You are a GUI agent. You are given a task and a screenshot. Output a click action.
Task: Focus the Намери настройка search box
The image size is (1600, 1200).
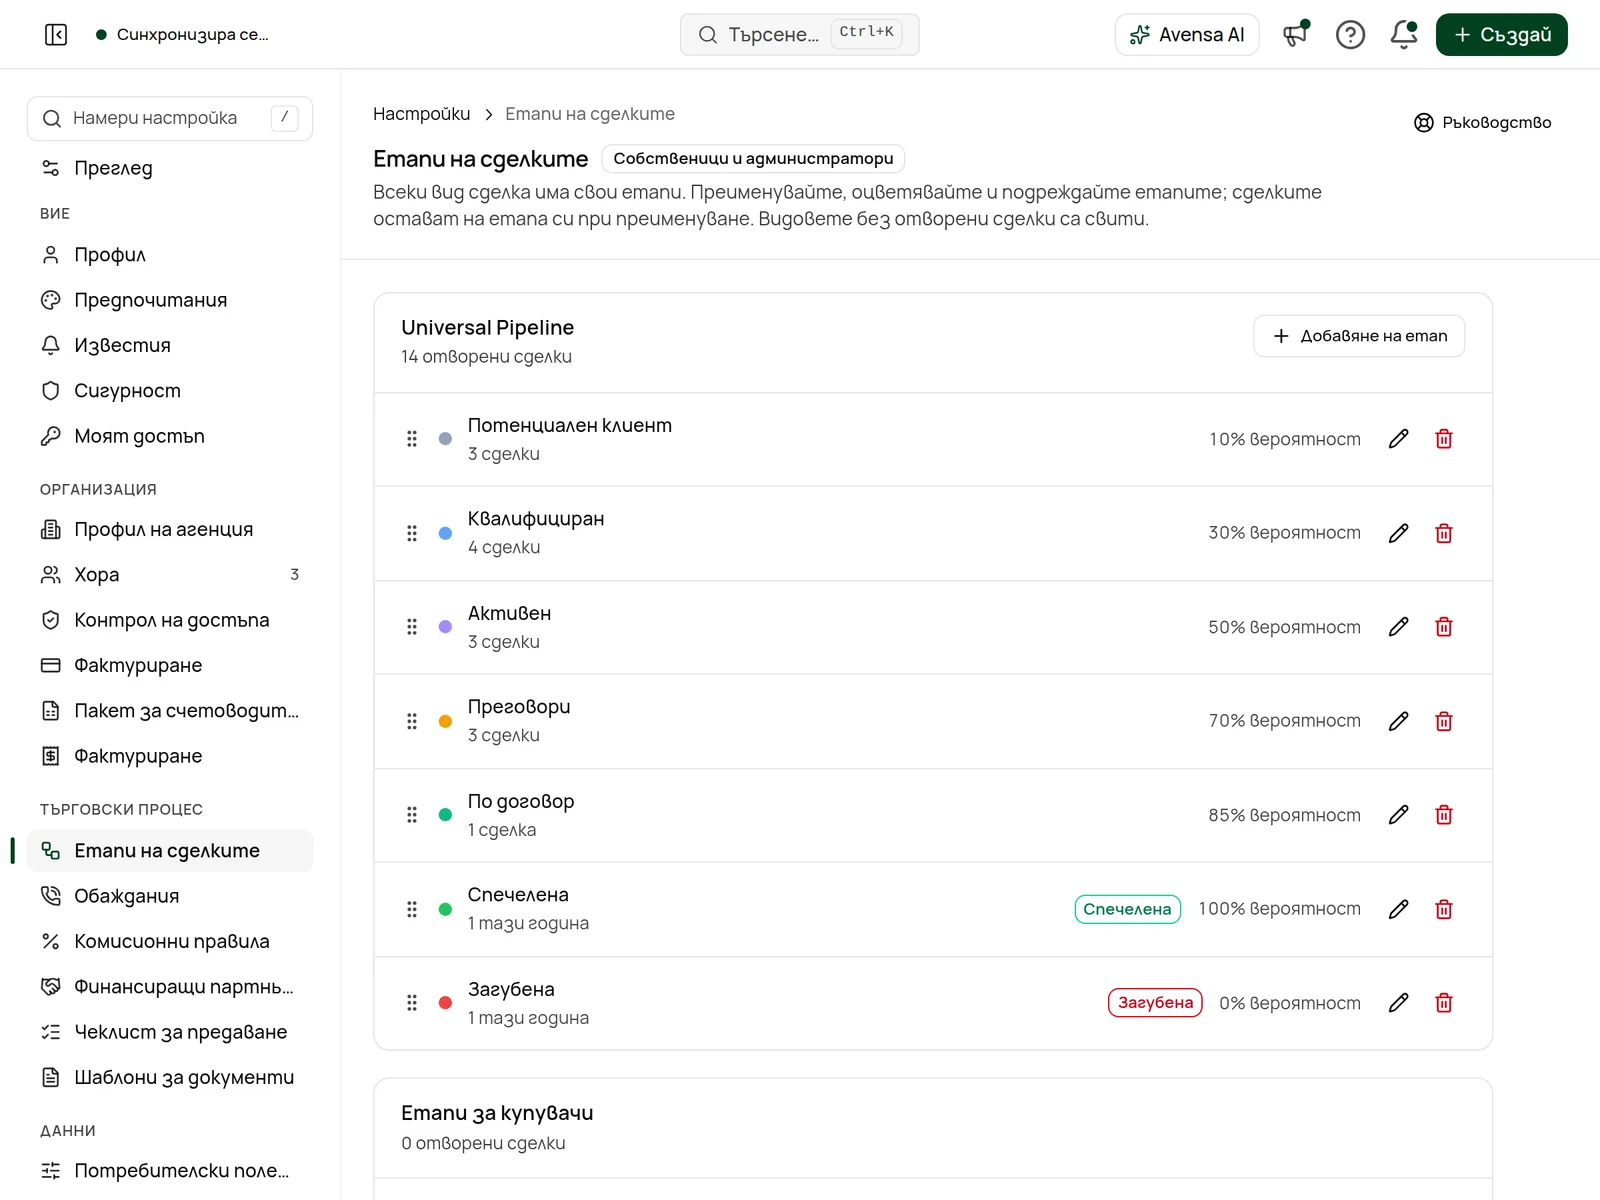pyautogui.click(x=170, y=118)
